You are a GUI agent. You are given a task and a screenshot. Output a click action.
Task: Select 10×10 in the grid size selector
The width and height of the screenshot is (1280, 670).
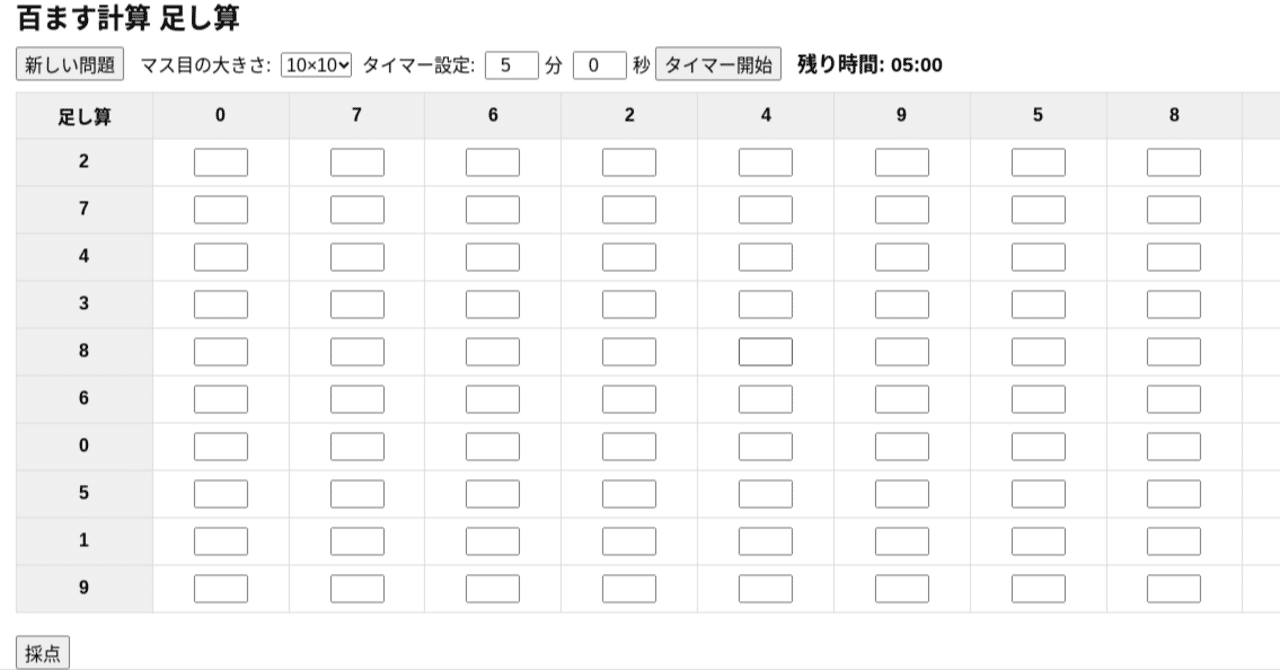pos(315,64)
